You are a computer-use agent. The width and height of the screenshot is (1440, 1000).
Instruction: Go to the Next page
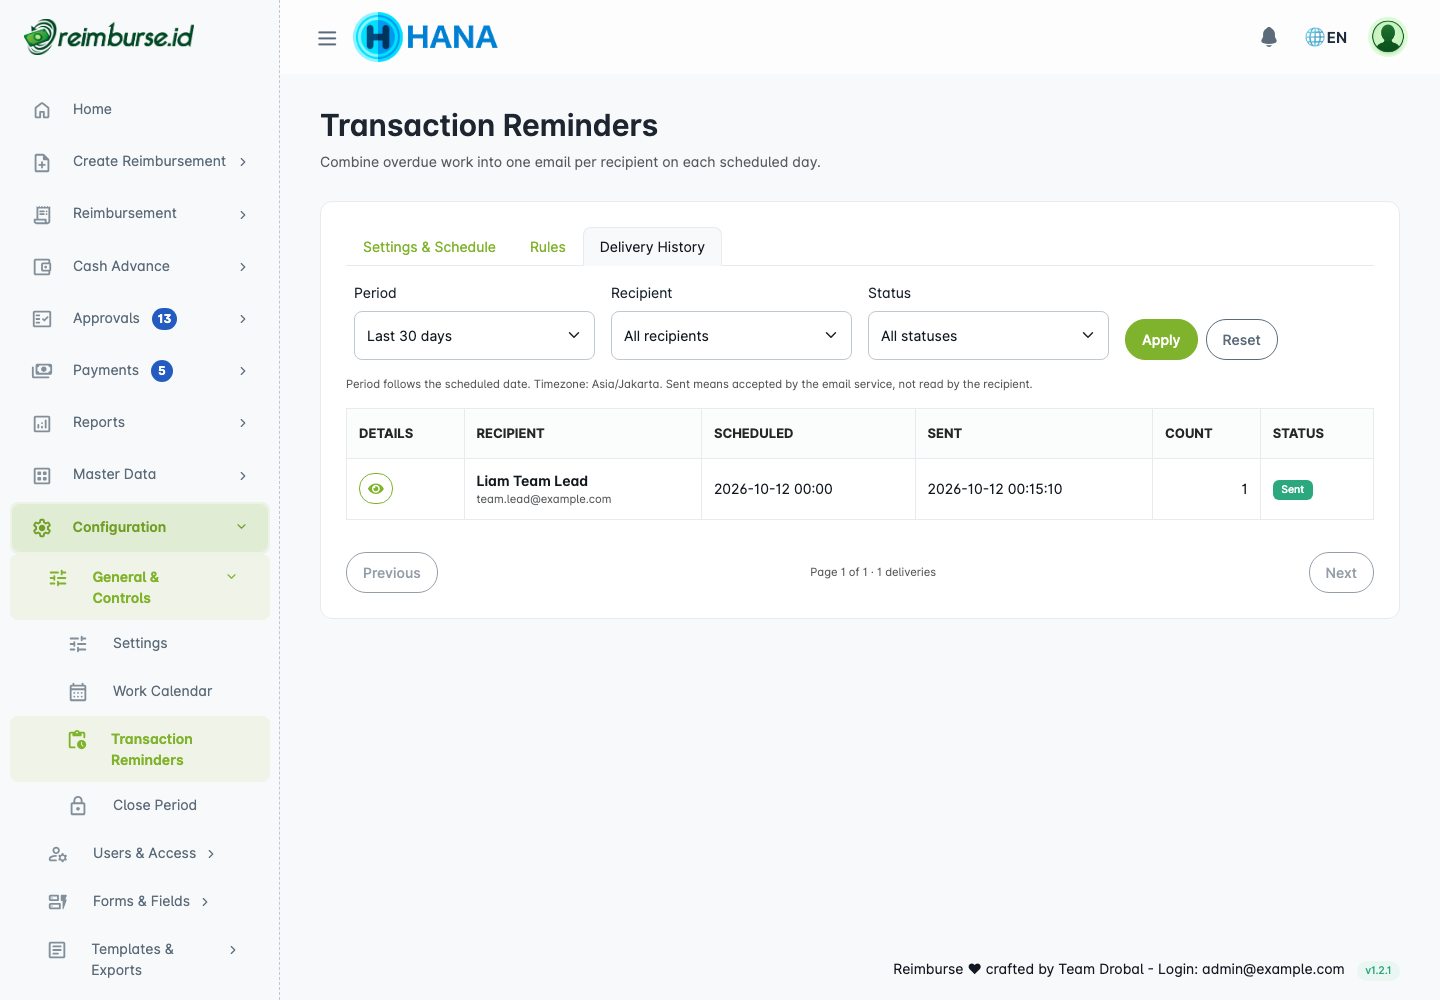coord(1341,573)
